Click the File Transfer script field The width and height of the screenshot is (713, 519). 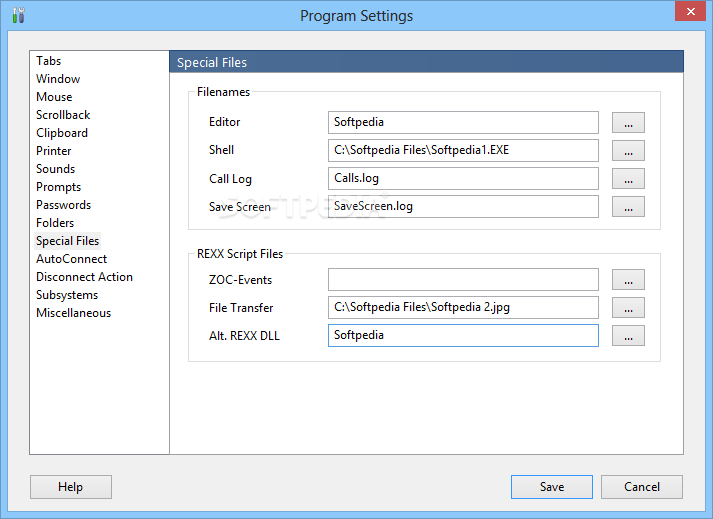click(463, 307)
